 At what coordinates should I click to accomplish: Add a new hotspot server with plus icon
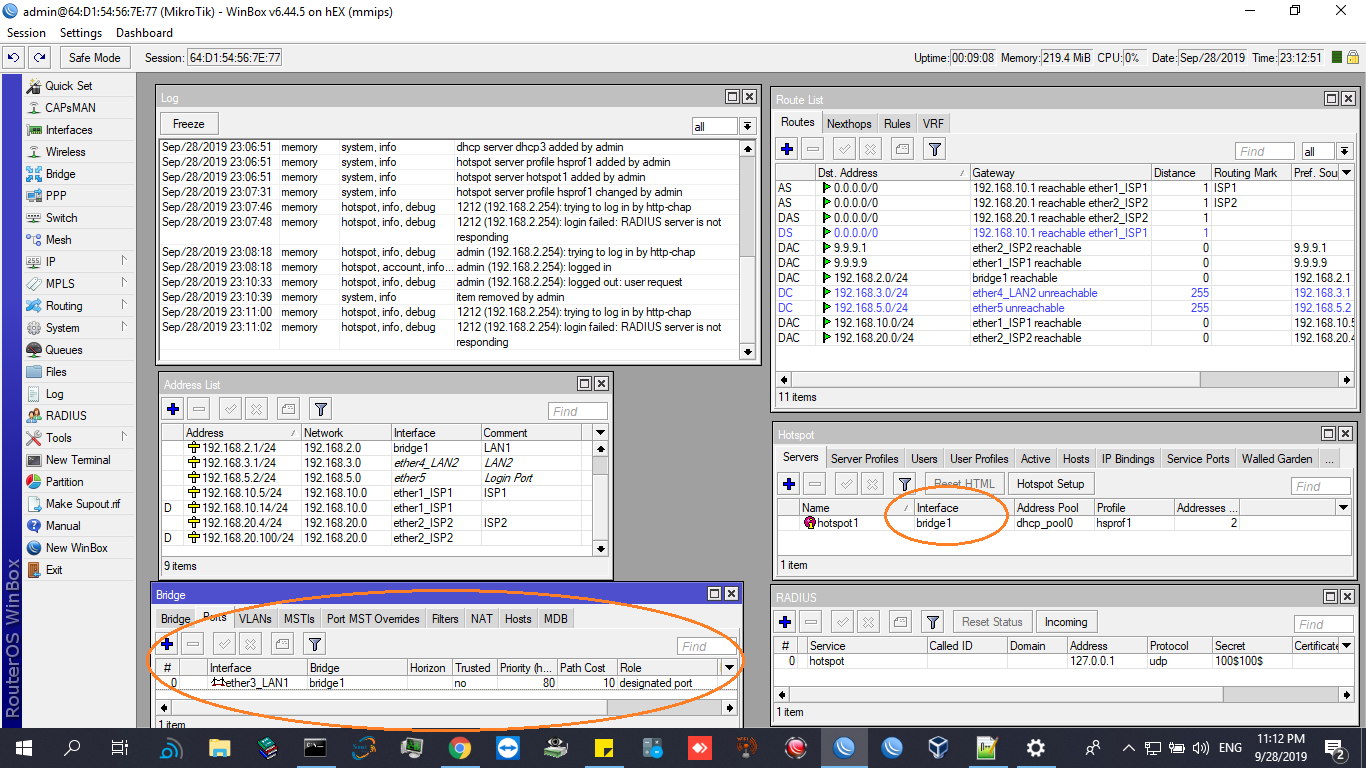[x=789, y=484]
